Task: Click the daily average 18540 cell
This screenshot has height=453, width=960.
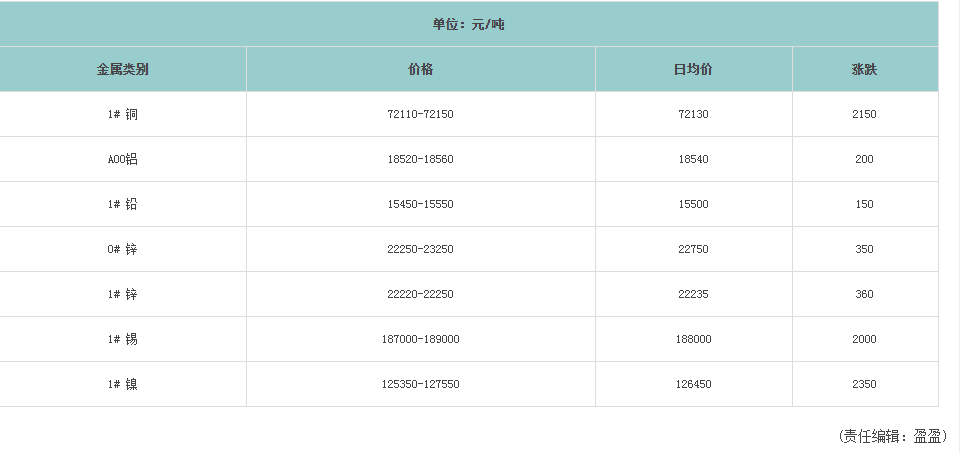Action: point(693,160)
